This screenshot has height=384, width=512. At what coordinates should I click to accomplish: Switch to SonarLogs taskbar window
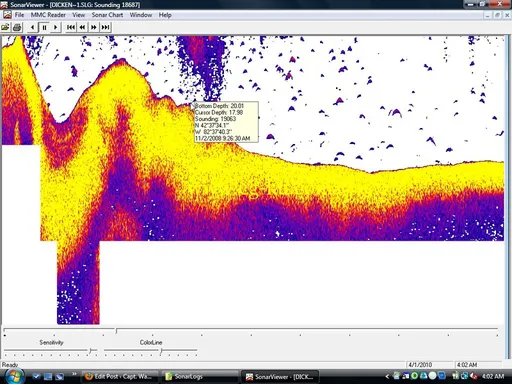(200, 377)
